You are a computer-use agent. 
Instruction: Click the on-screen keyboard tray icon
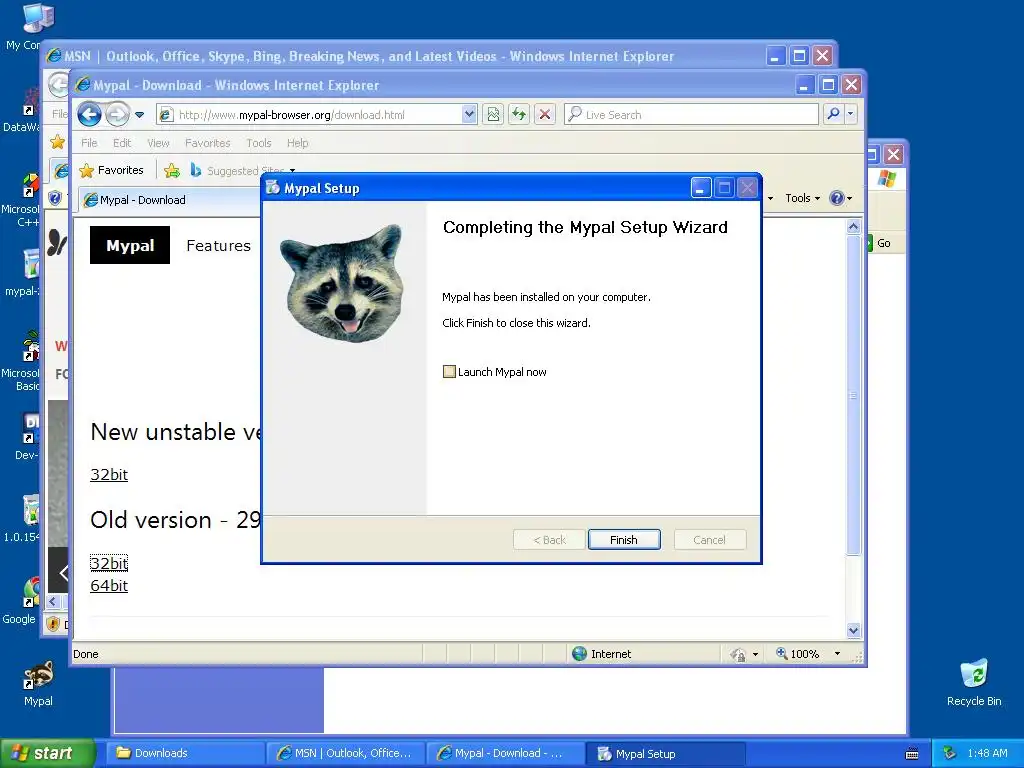pos(912,754)
